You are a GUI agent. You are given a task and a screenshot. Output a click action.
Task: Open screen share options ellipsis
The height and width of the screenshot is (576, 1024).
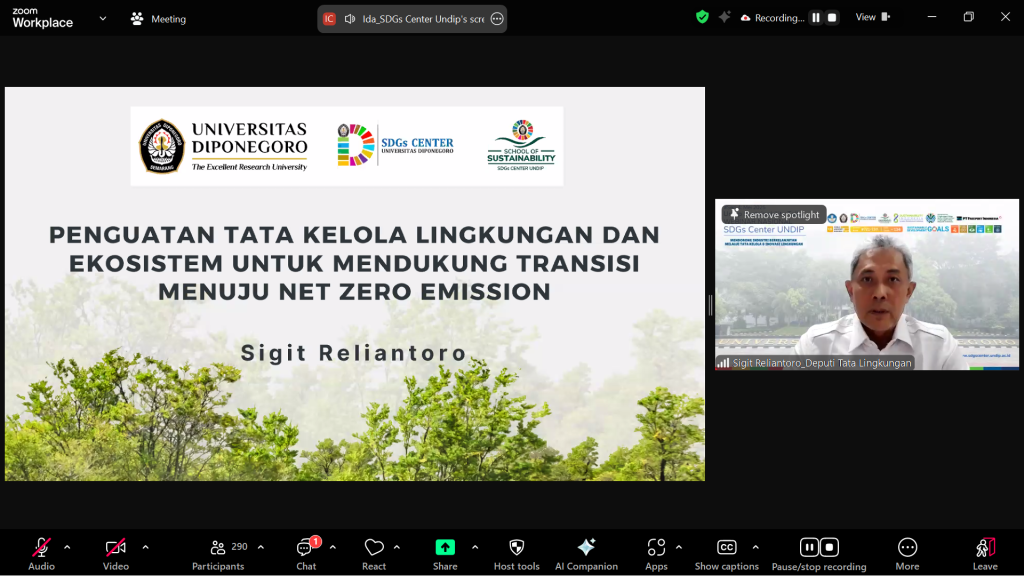[497, 19]
